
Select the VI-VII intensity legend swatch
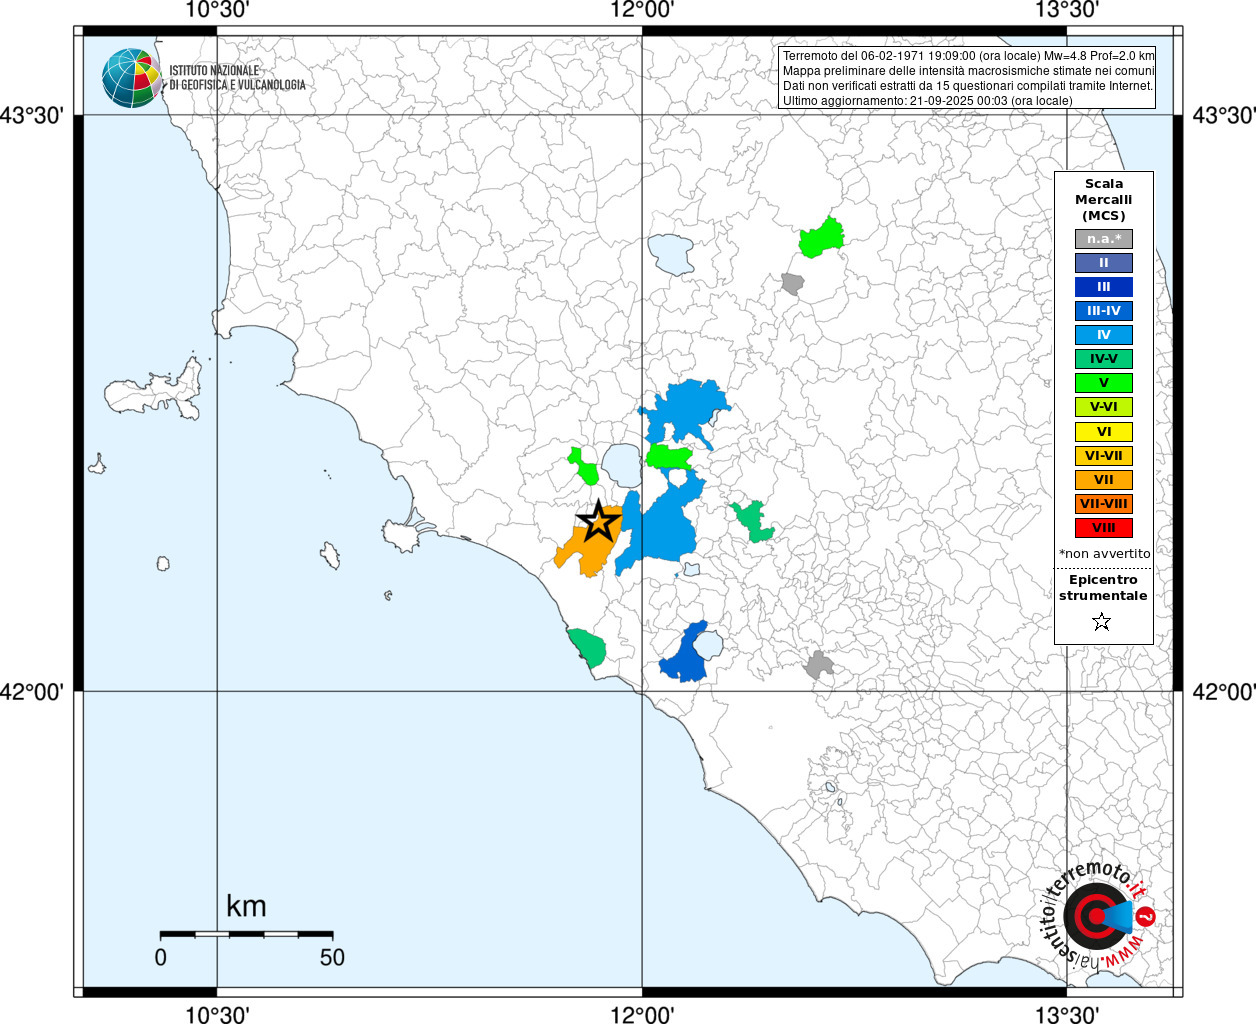point(1104,456)
